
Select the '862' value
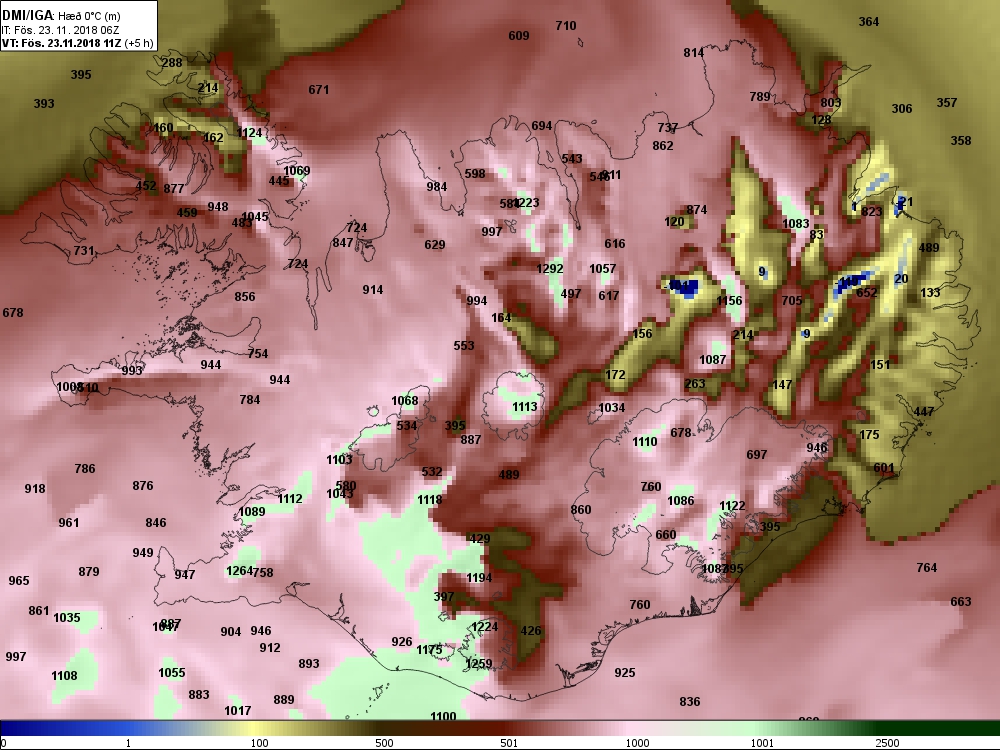click(x=663, y=145)
